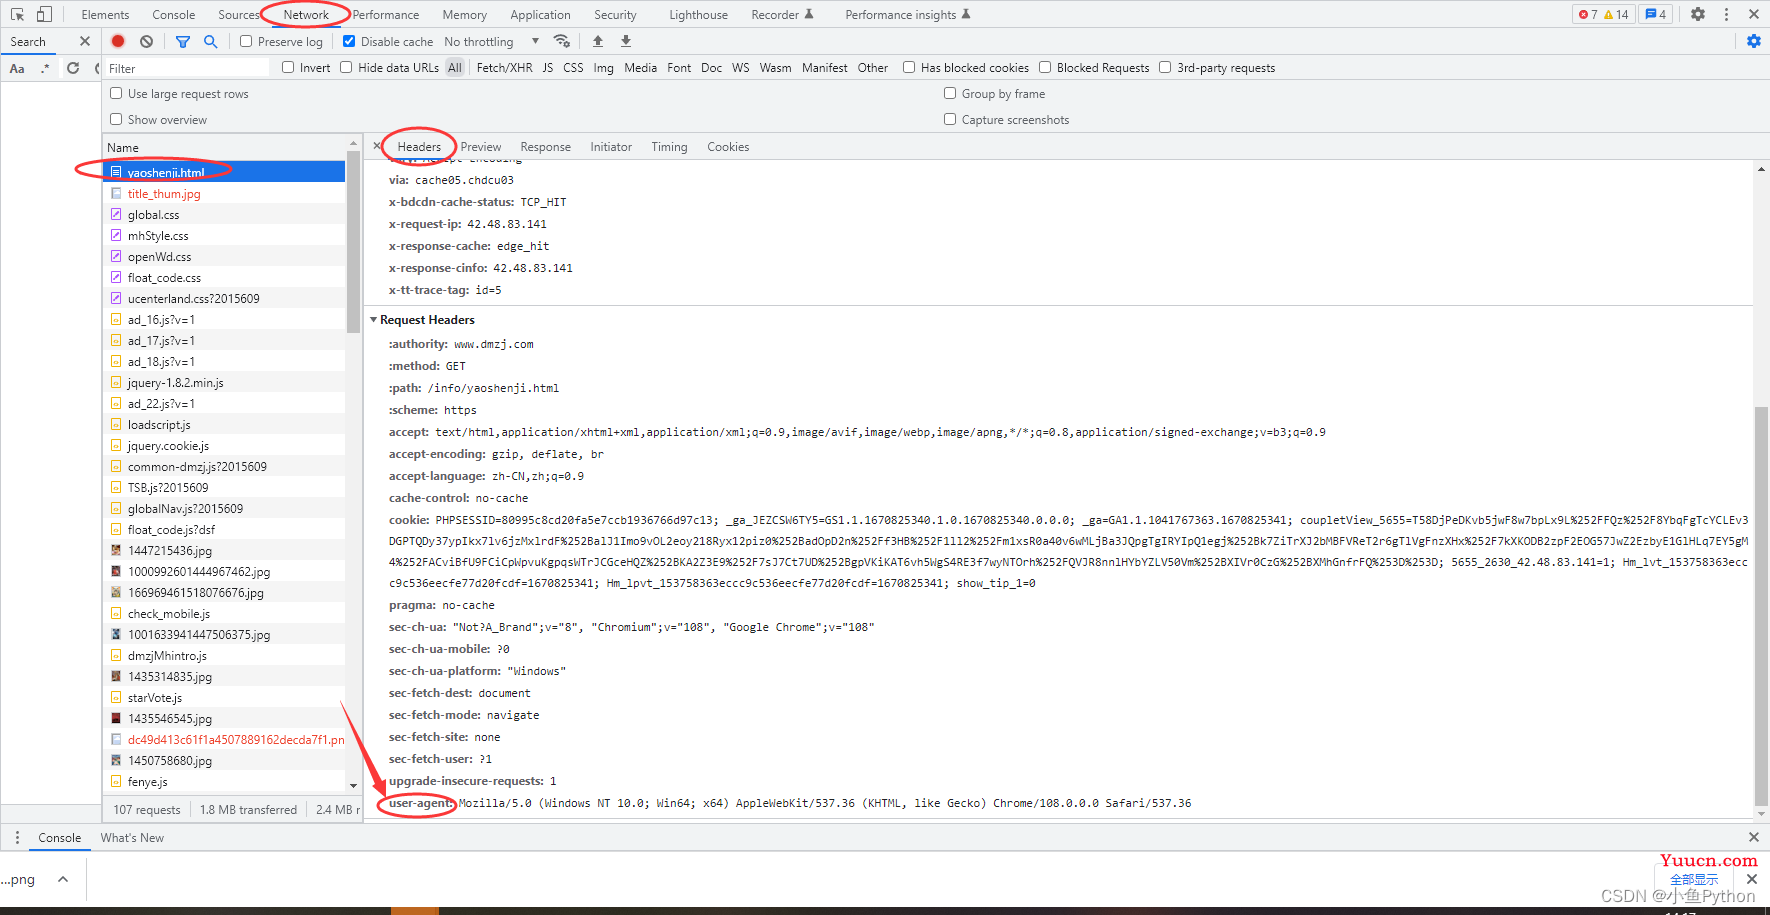Filter requests by JS type
The width and height of the screenshot is (1770, 915).
click(x=548, y=67)
